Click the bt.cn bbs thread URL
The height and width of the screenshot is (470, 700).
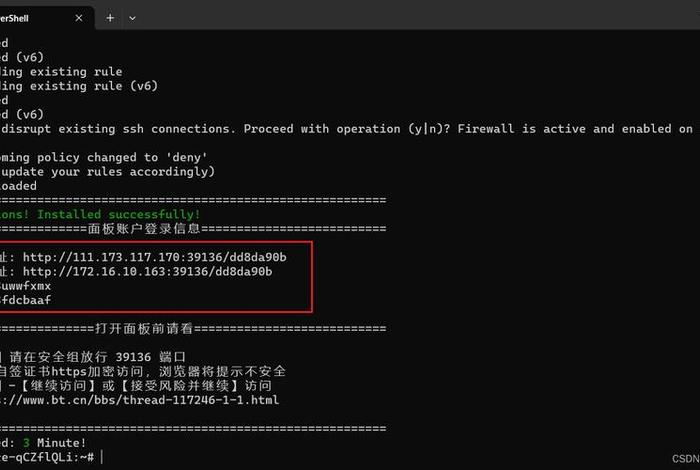coord(139,400)
